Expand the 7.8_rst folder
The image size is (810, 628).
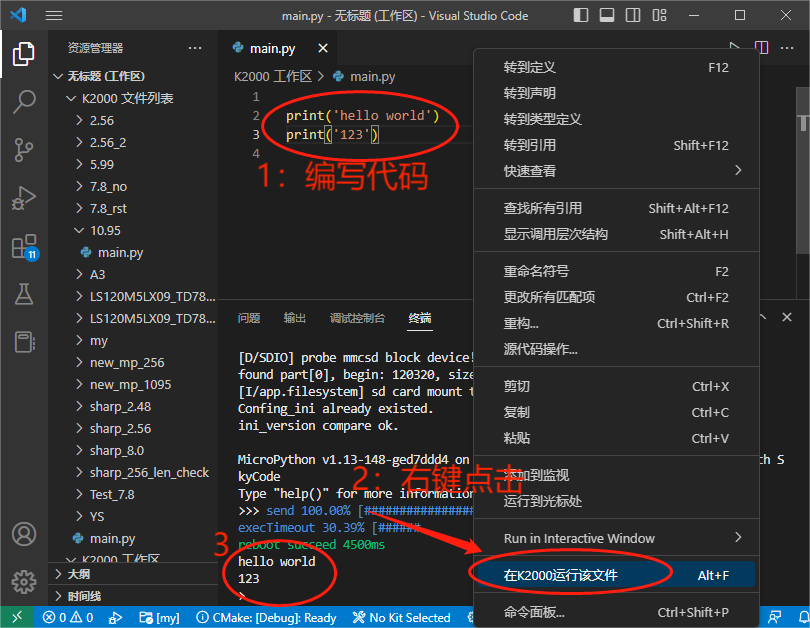tap(133, 209)
